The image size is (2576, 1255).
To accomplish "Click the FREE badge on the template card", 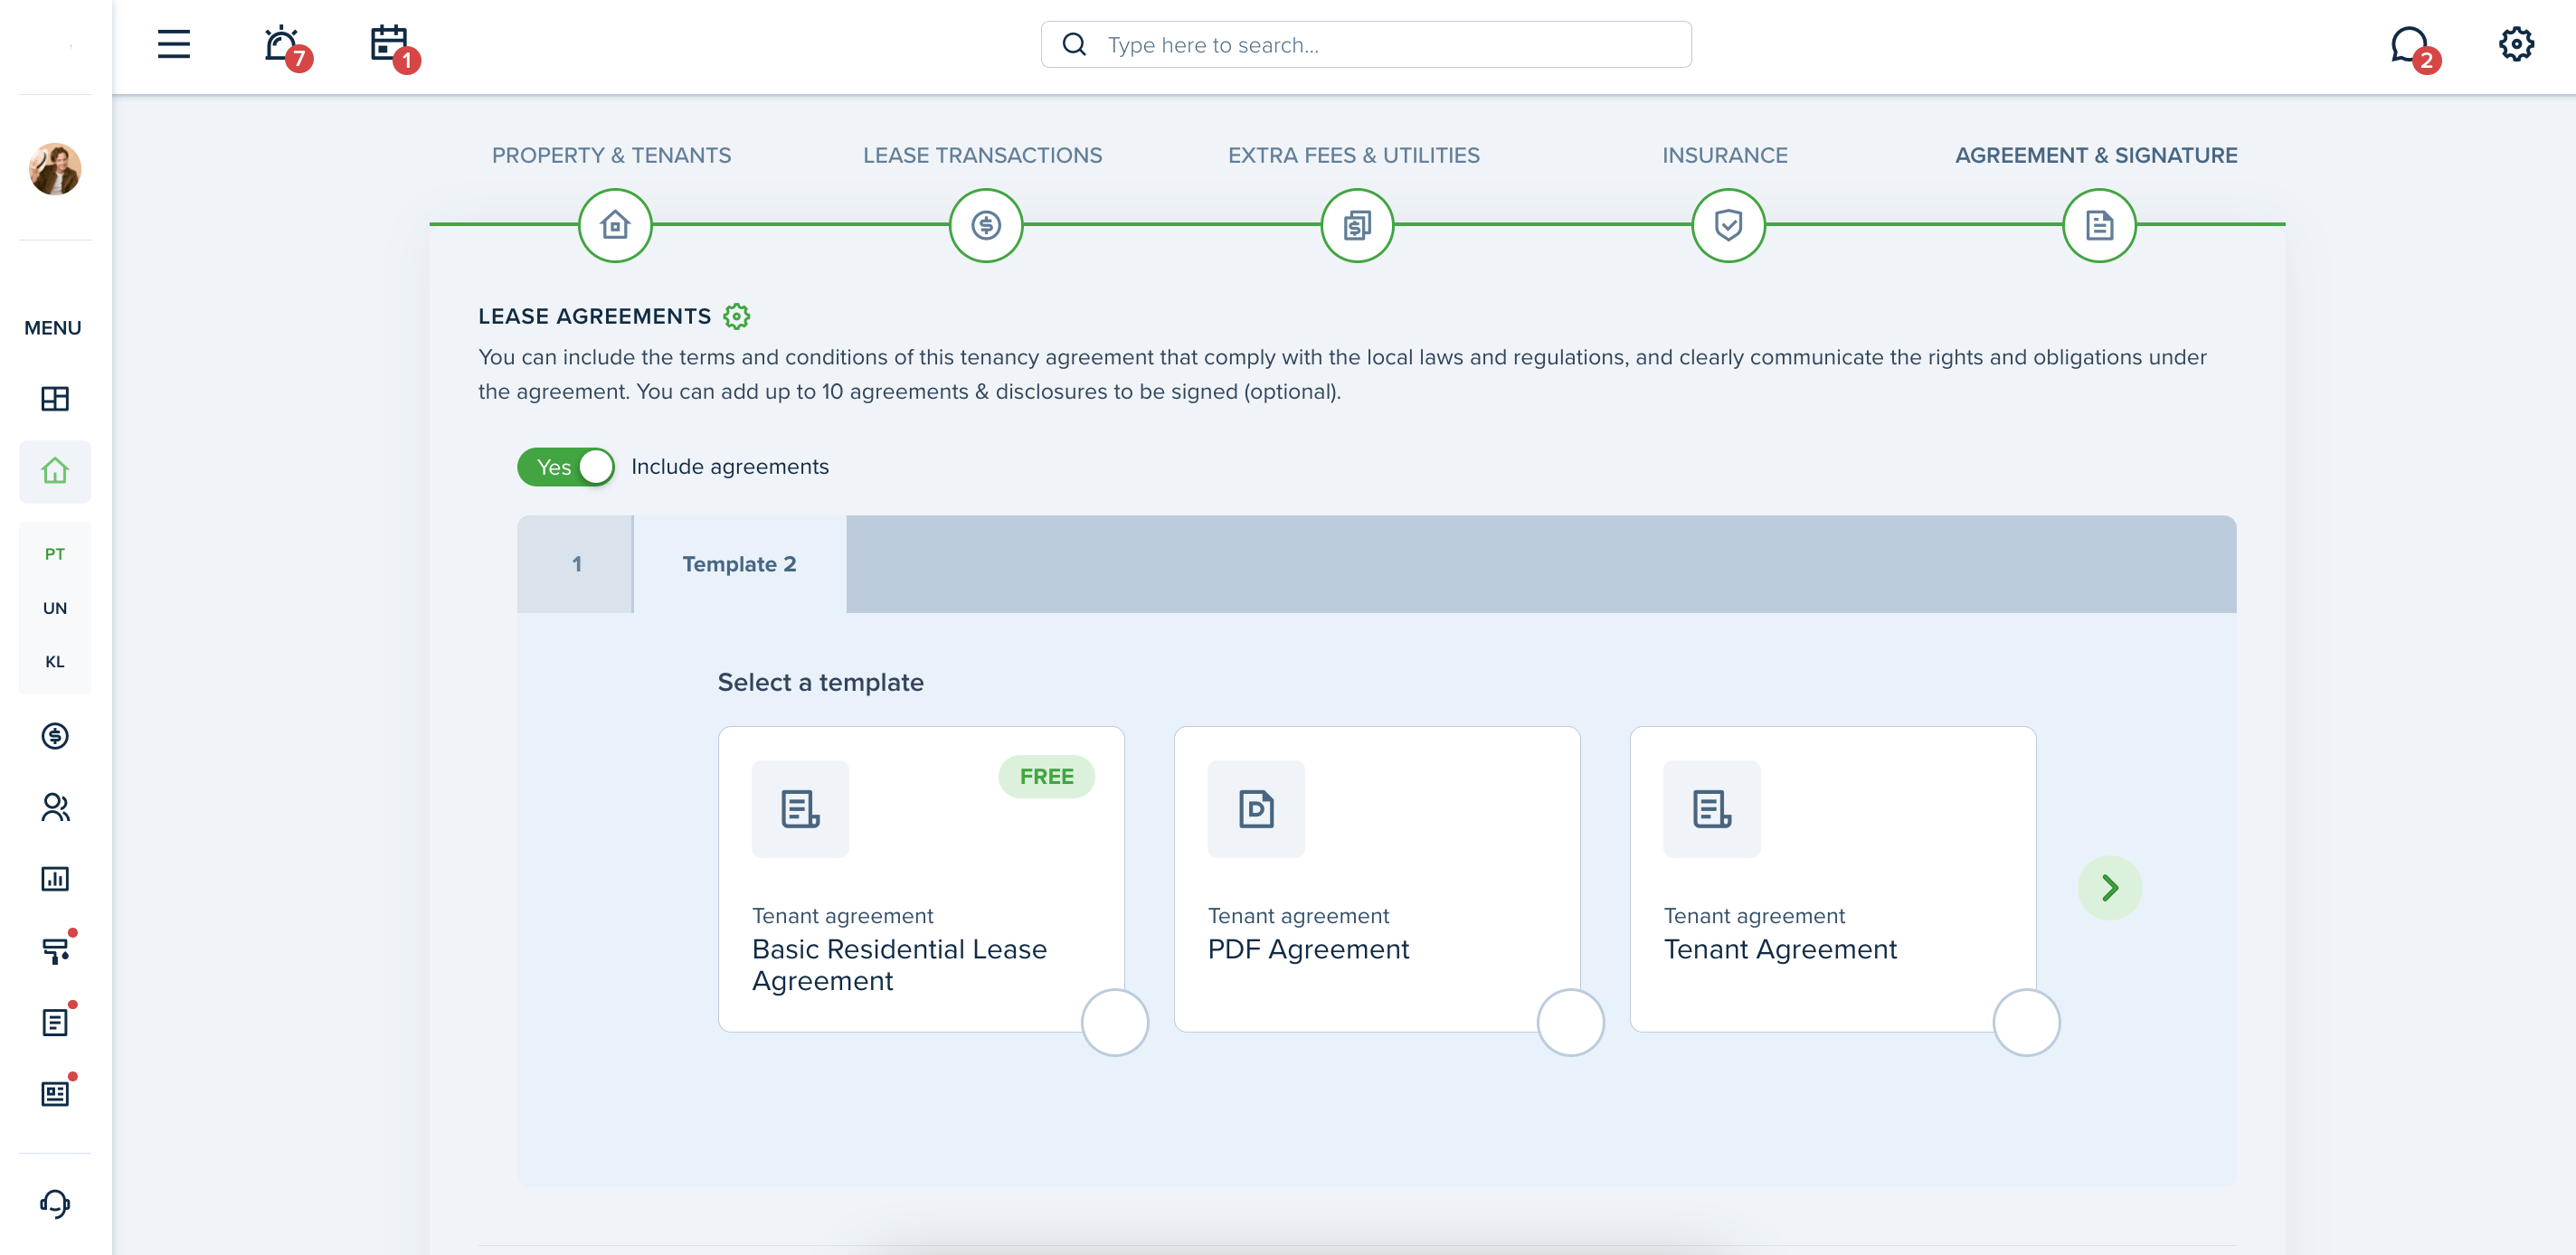I will [1046, 777].
